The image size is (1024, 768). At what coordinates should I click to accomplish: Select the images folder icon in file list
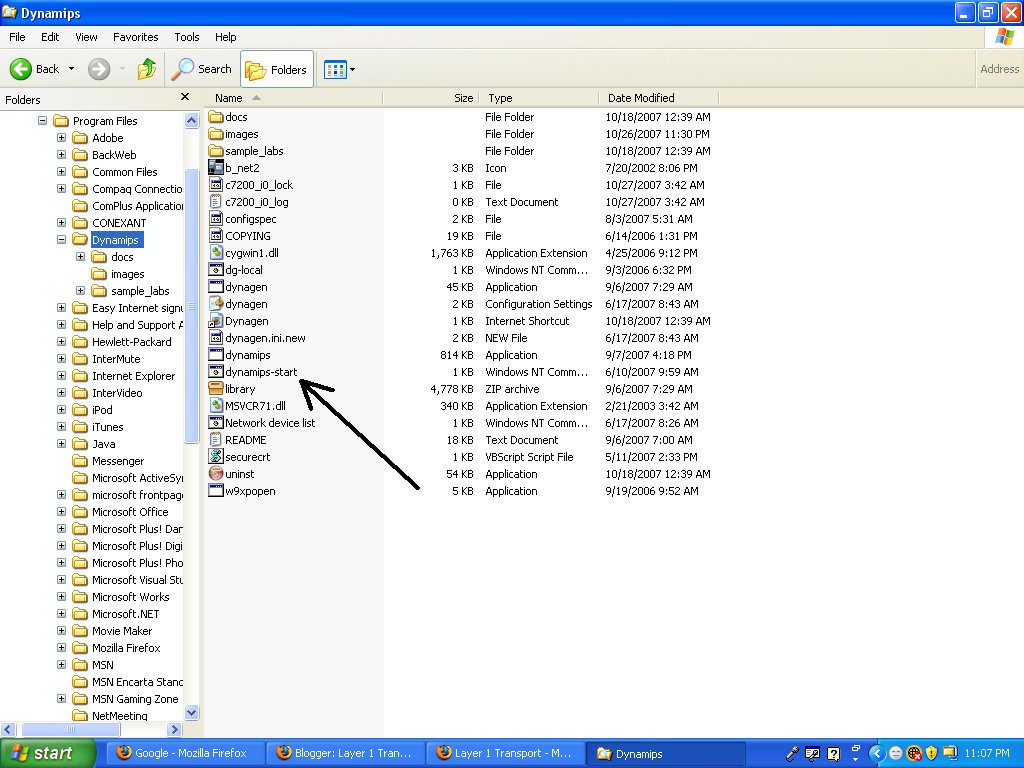pyautogui.click(x=216, y=134)
